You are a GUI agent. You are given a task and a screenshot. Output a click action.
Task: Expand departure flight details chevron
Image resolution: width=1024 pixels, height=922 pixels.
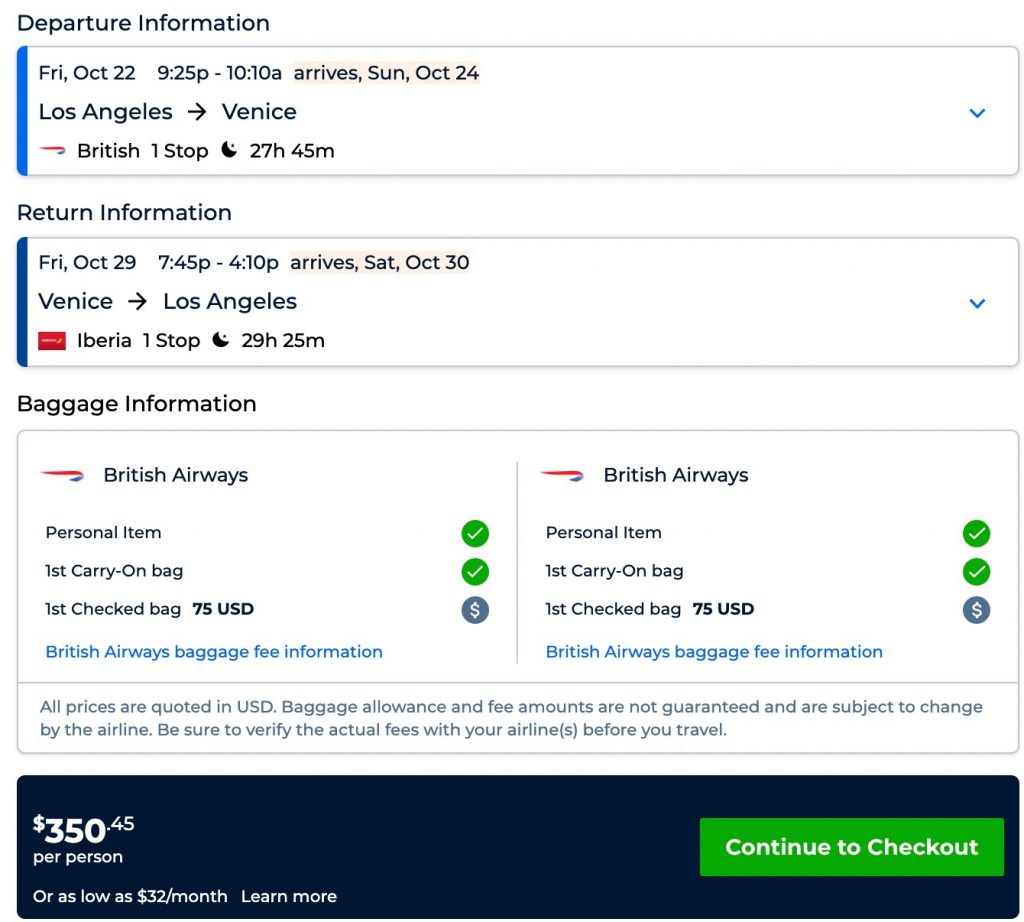coord(977,113)
